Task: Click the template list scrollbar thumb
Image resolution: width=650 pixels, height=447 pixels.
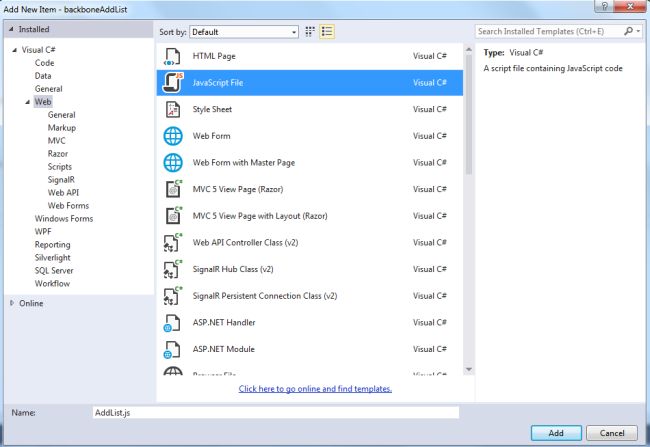Action: (469, 114)
